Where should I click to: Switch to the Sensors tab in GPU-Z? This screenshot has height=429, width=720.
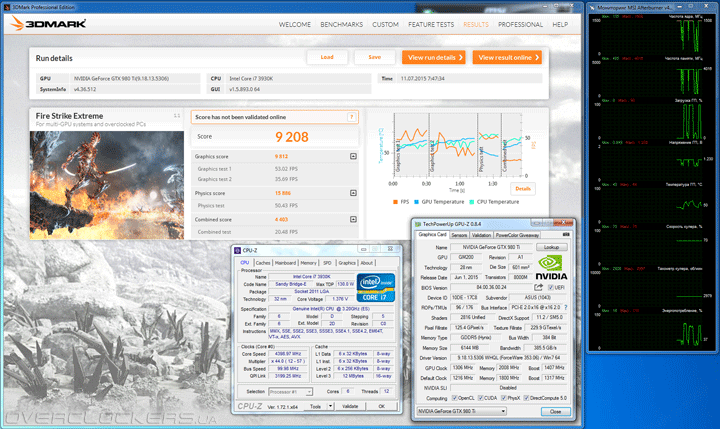(459, 235)
